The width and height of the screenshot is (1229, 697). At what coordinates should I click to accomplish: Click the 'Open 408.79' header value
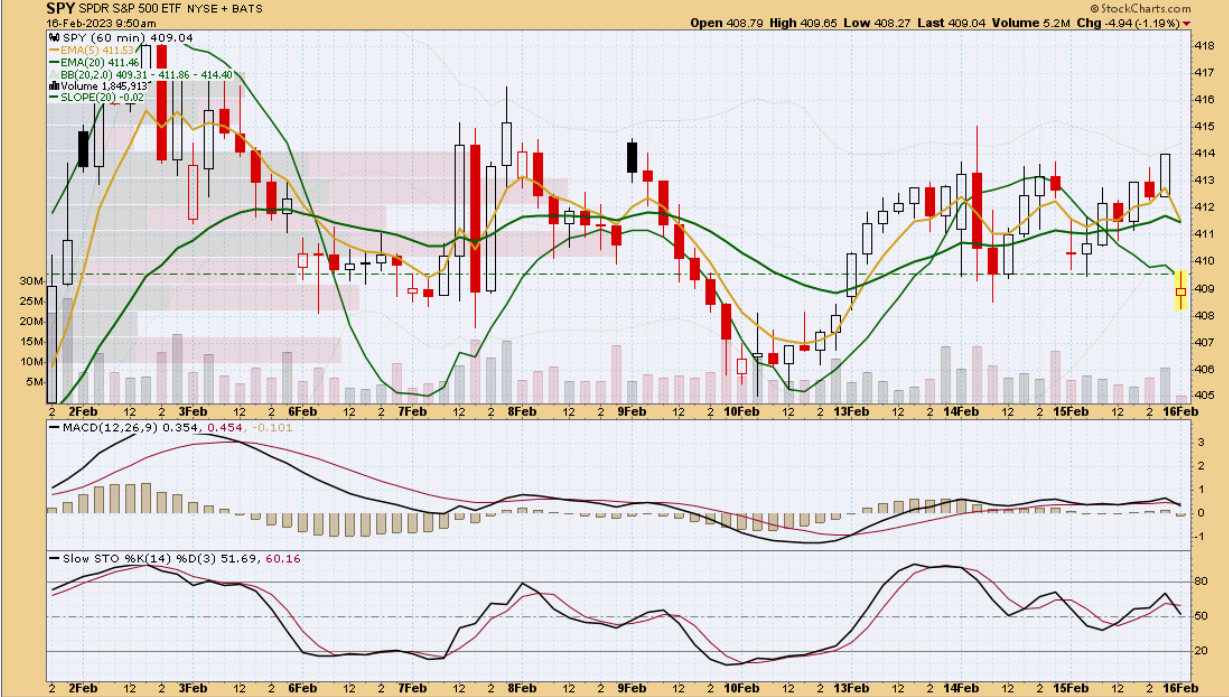(725, 23)
